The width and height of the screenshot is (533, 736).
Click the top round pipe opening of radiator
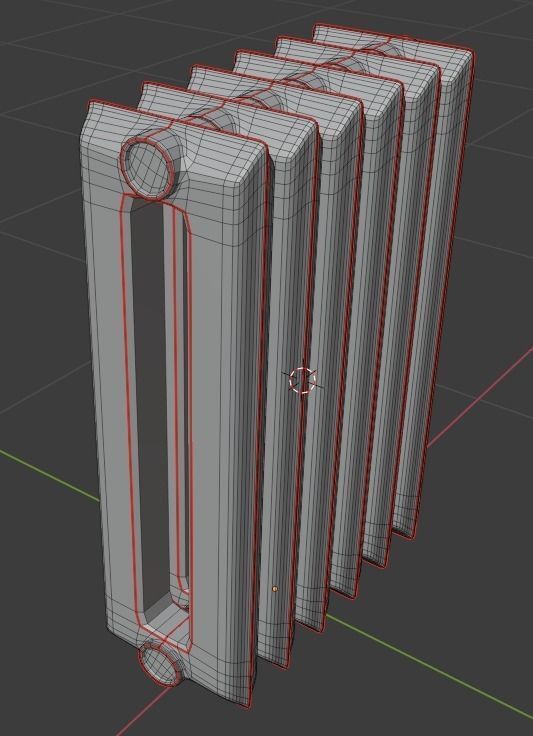[x=148, y=167]
